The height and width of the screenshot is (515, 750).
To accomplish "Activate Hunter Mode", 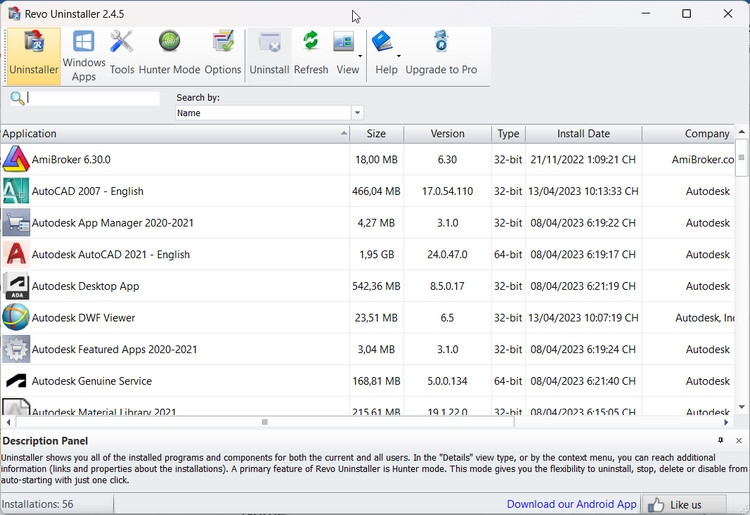I will pos(169,56).
